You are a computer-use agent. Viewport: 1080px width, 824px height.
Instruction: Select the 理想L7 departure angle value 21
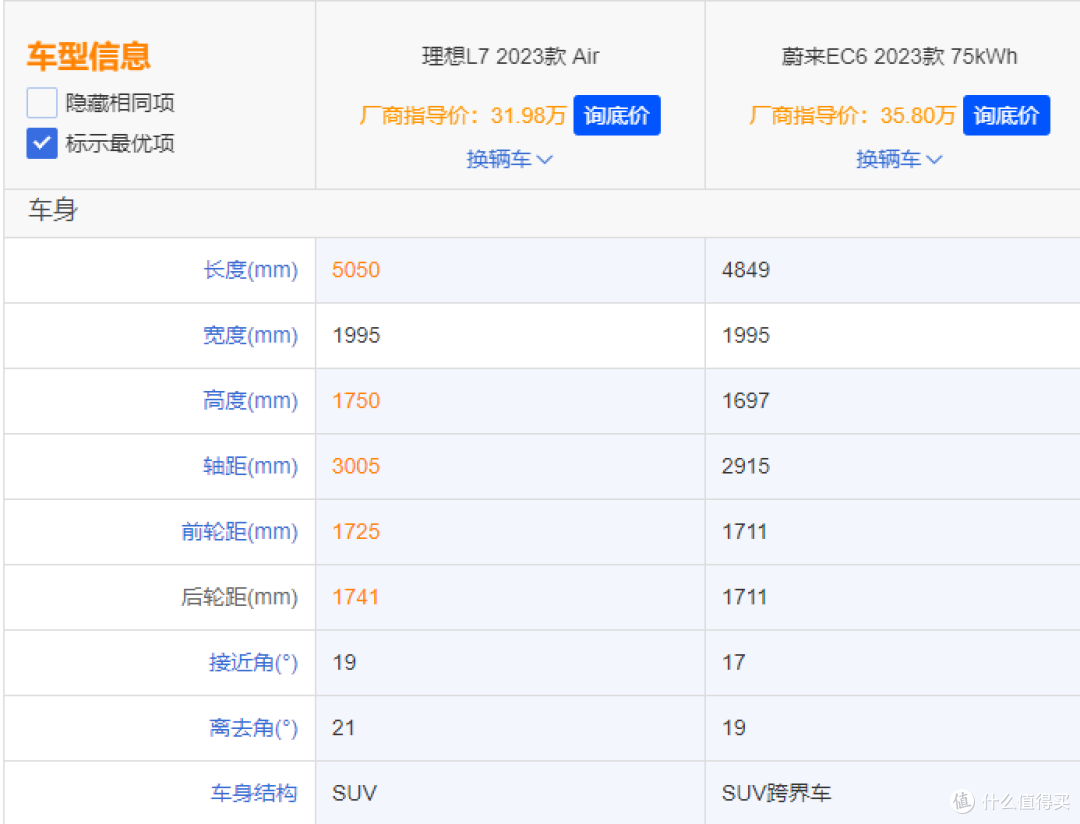(x=344, y=728)
